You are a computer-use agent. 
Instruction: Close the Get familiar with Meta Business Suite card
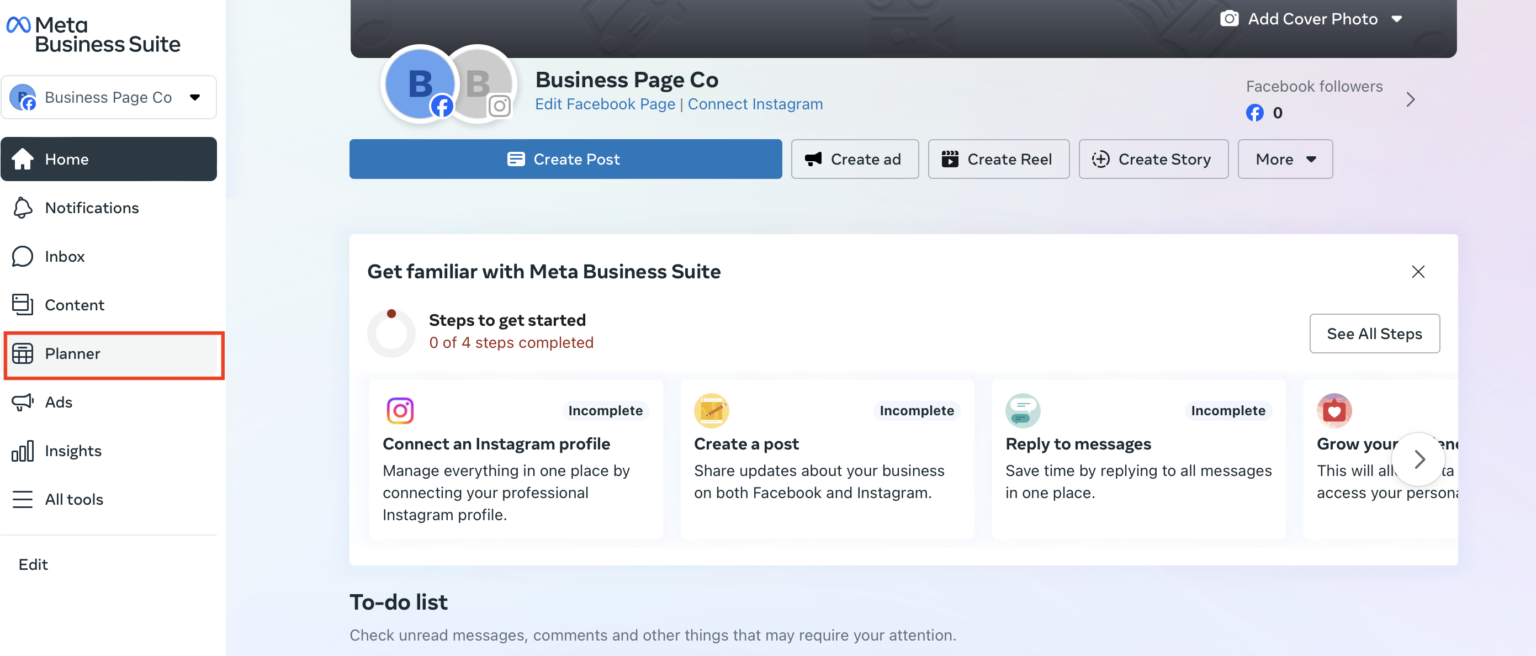click(1418, 272)
